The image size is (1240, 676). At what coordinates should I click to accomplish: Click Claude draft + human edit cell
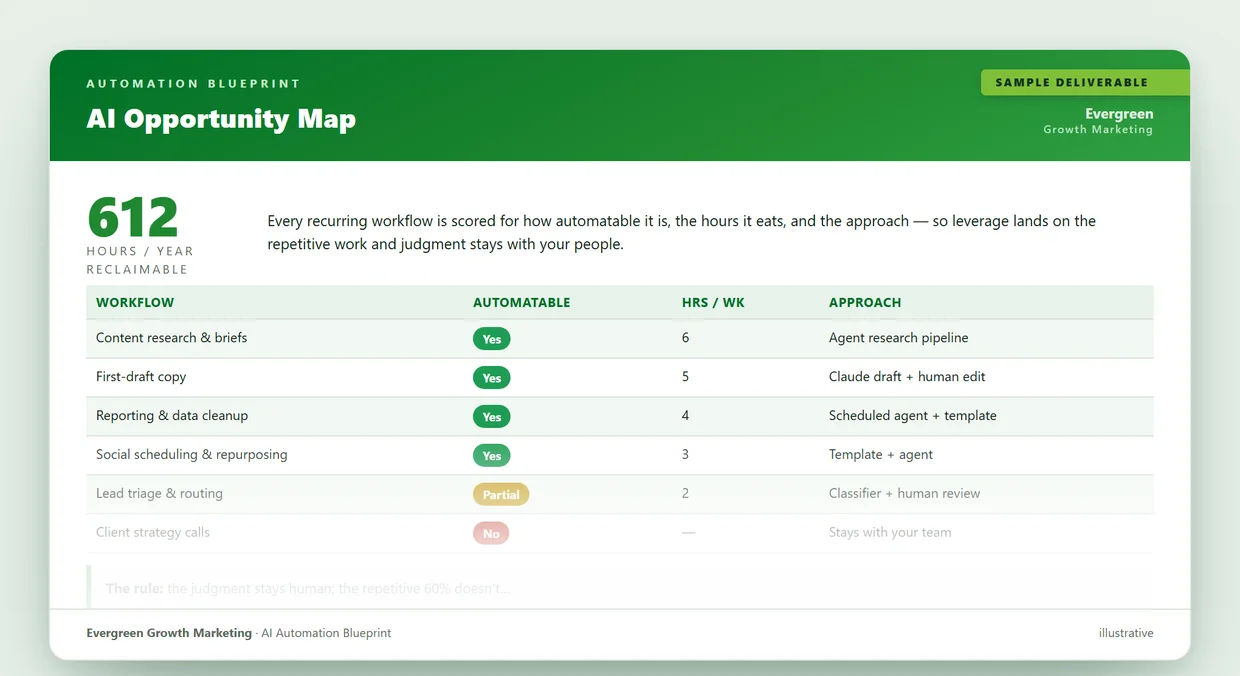click(907, 377)
